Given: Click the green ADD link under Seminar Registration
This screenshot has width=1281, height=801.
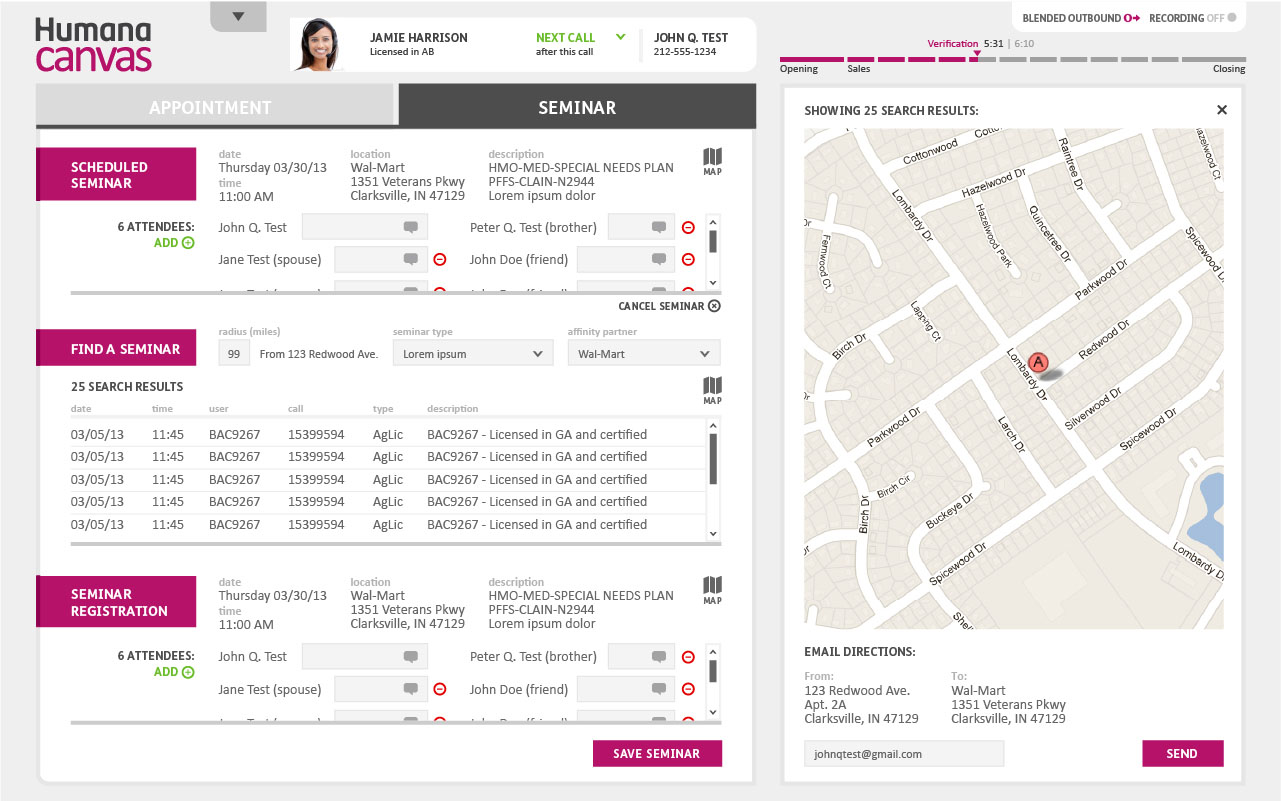Looking at the screenshot, I should 166,672.
